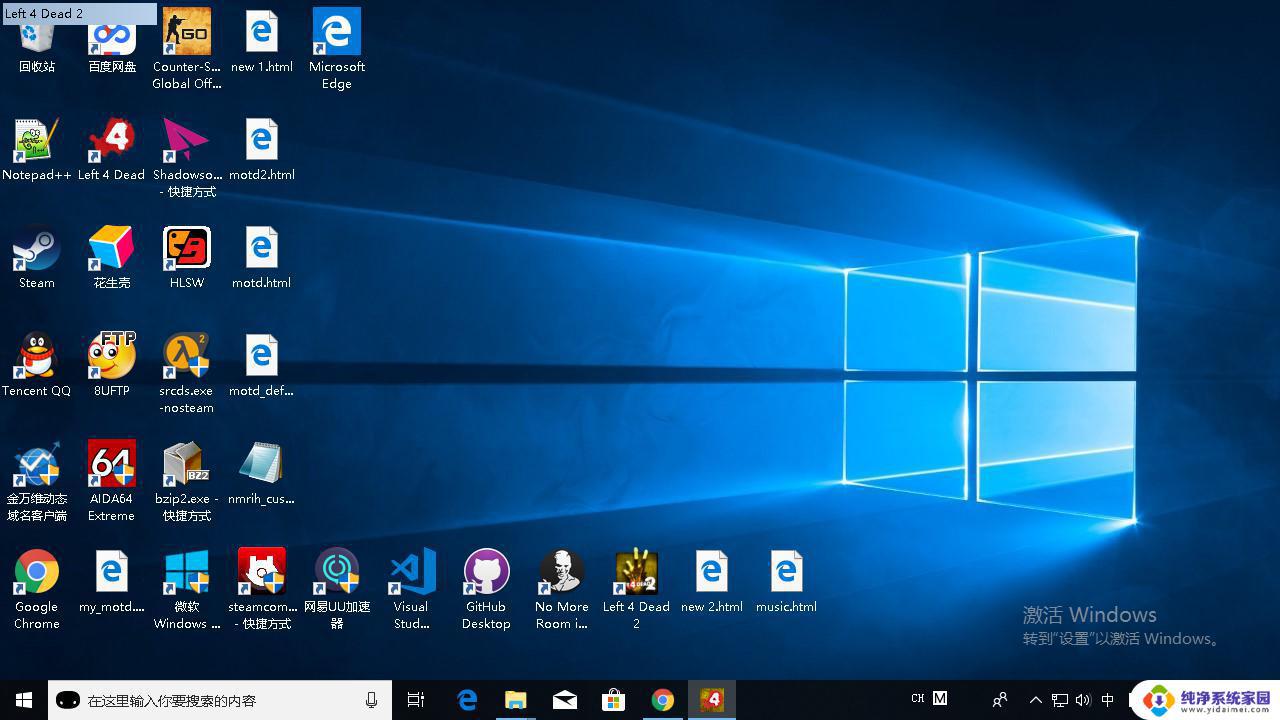The width and height of the screenshot is (1280, 720).
Task: Open Task View on the taskbar
Action: [x=416, y=700]
